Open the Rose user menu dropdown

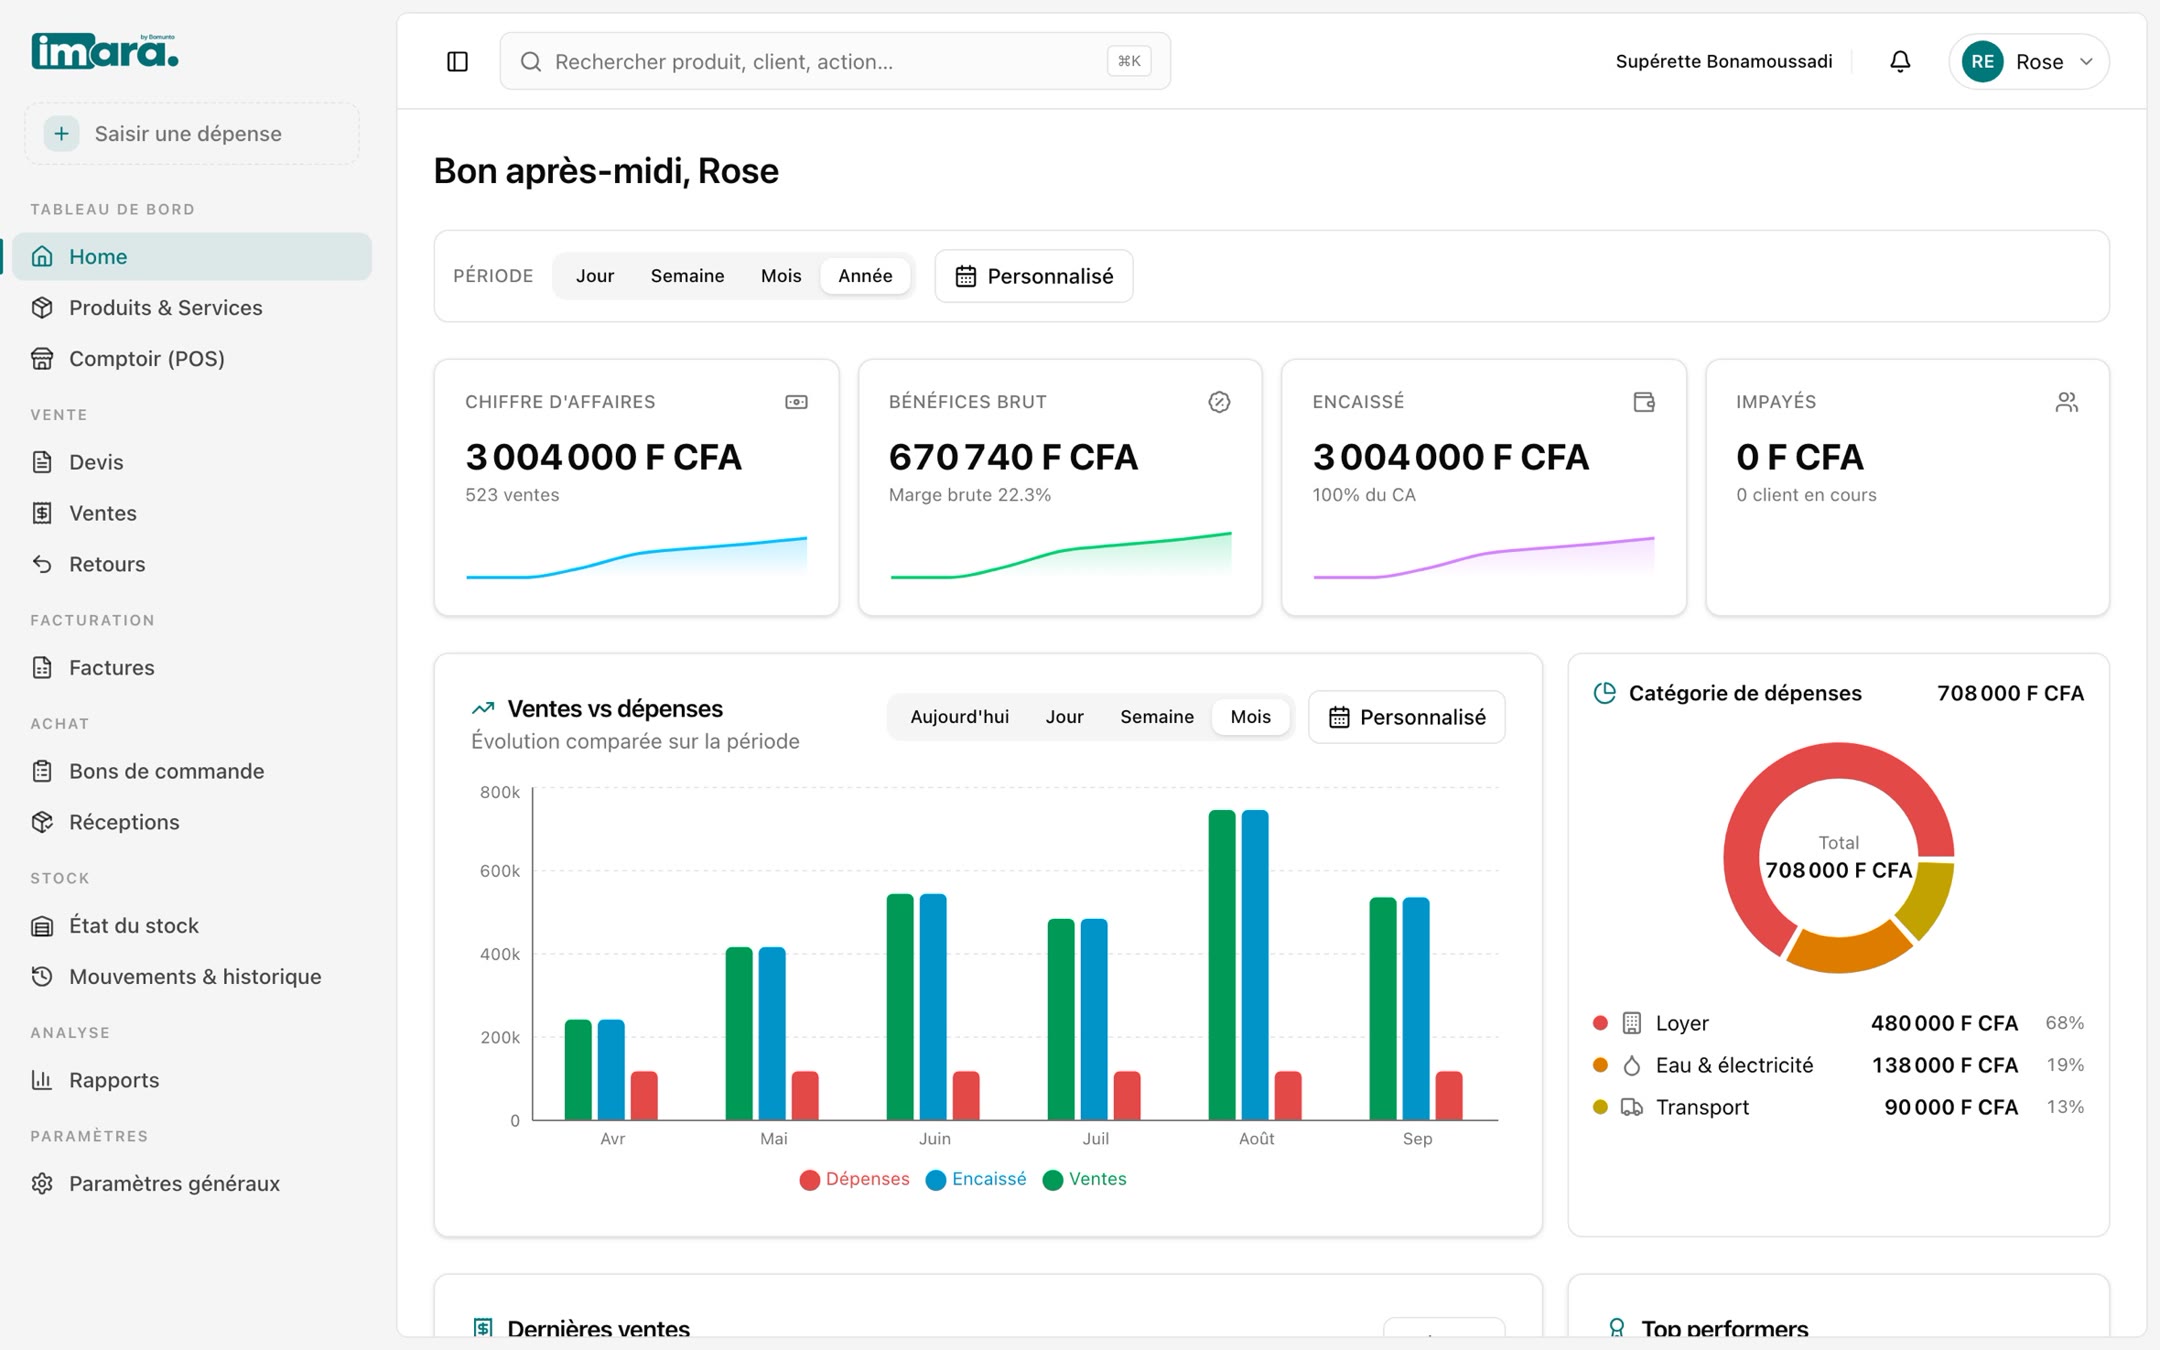pos(2028,62)
